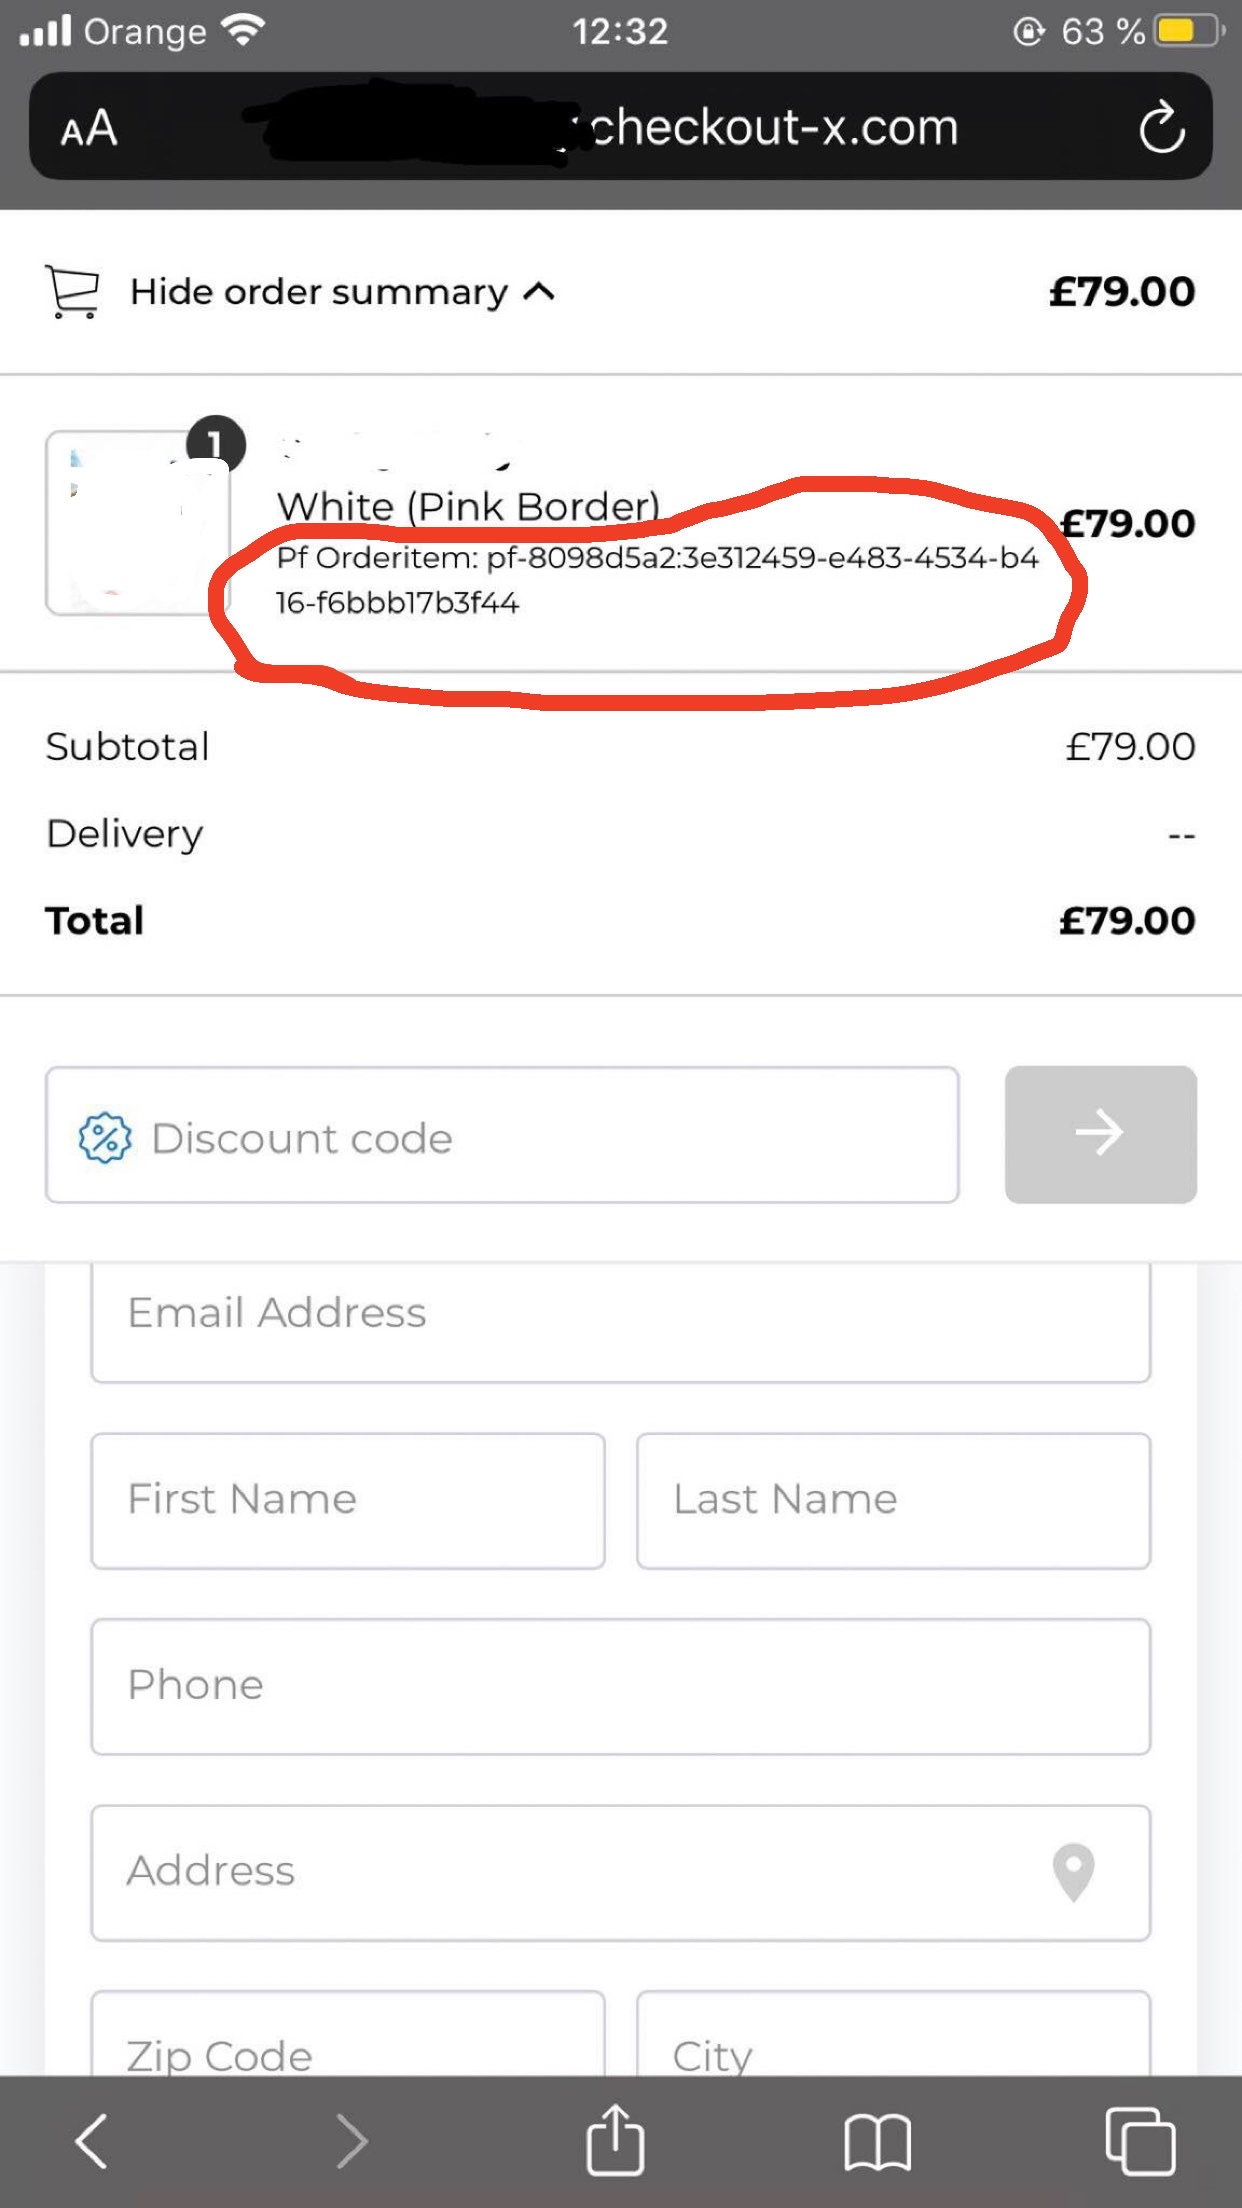The image size is (1242, 2208).
Task: Open the Safari share sheet icon
Action: 614,2140
